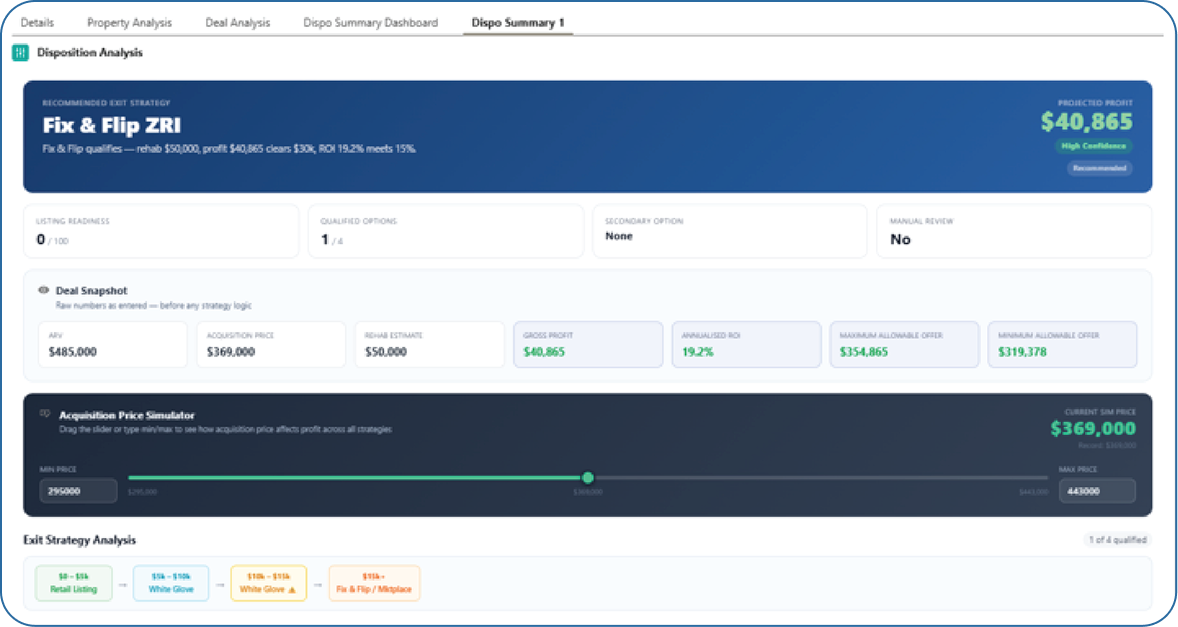
Task: Switch to the Deal Analysis tab
Action: 238,21
